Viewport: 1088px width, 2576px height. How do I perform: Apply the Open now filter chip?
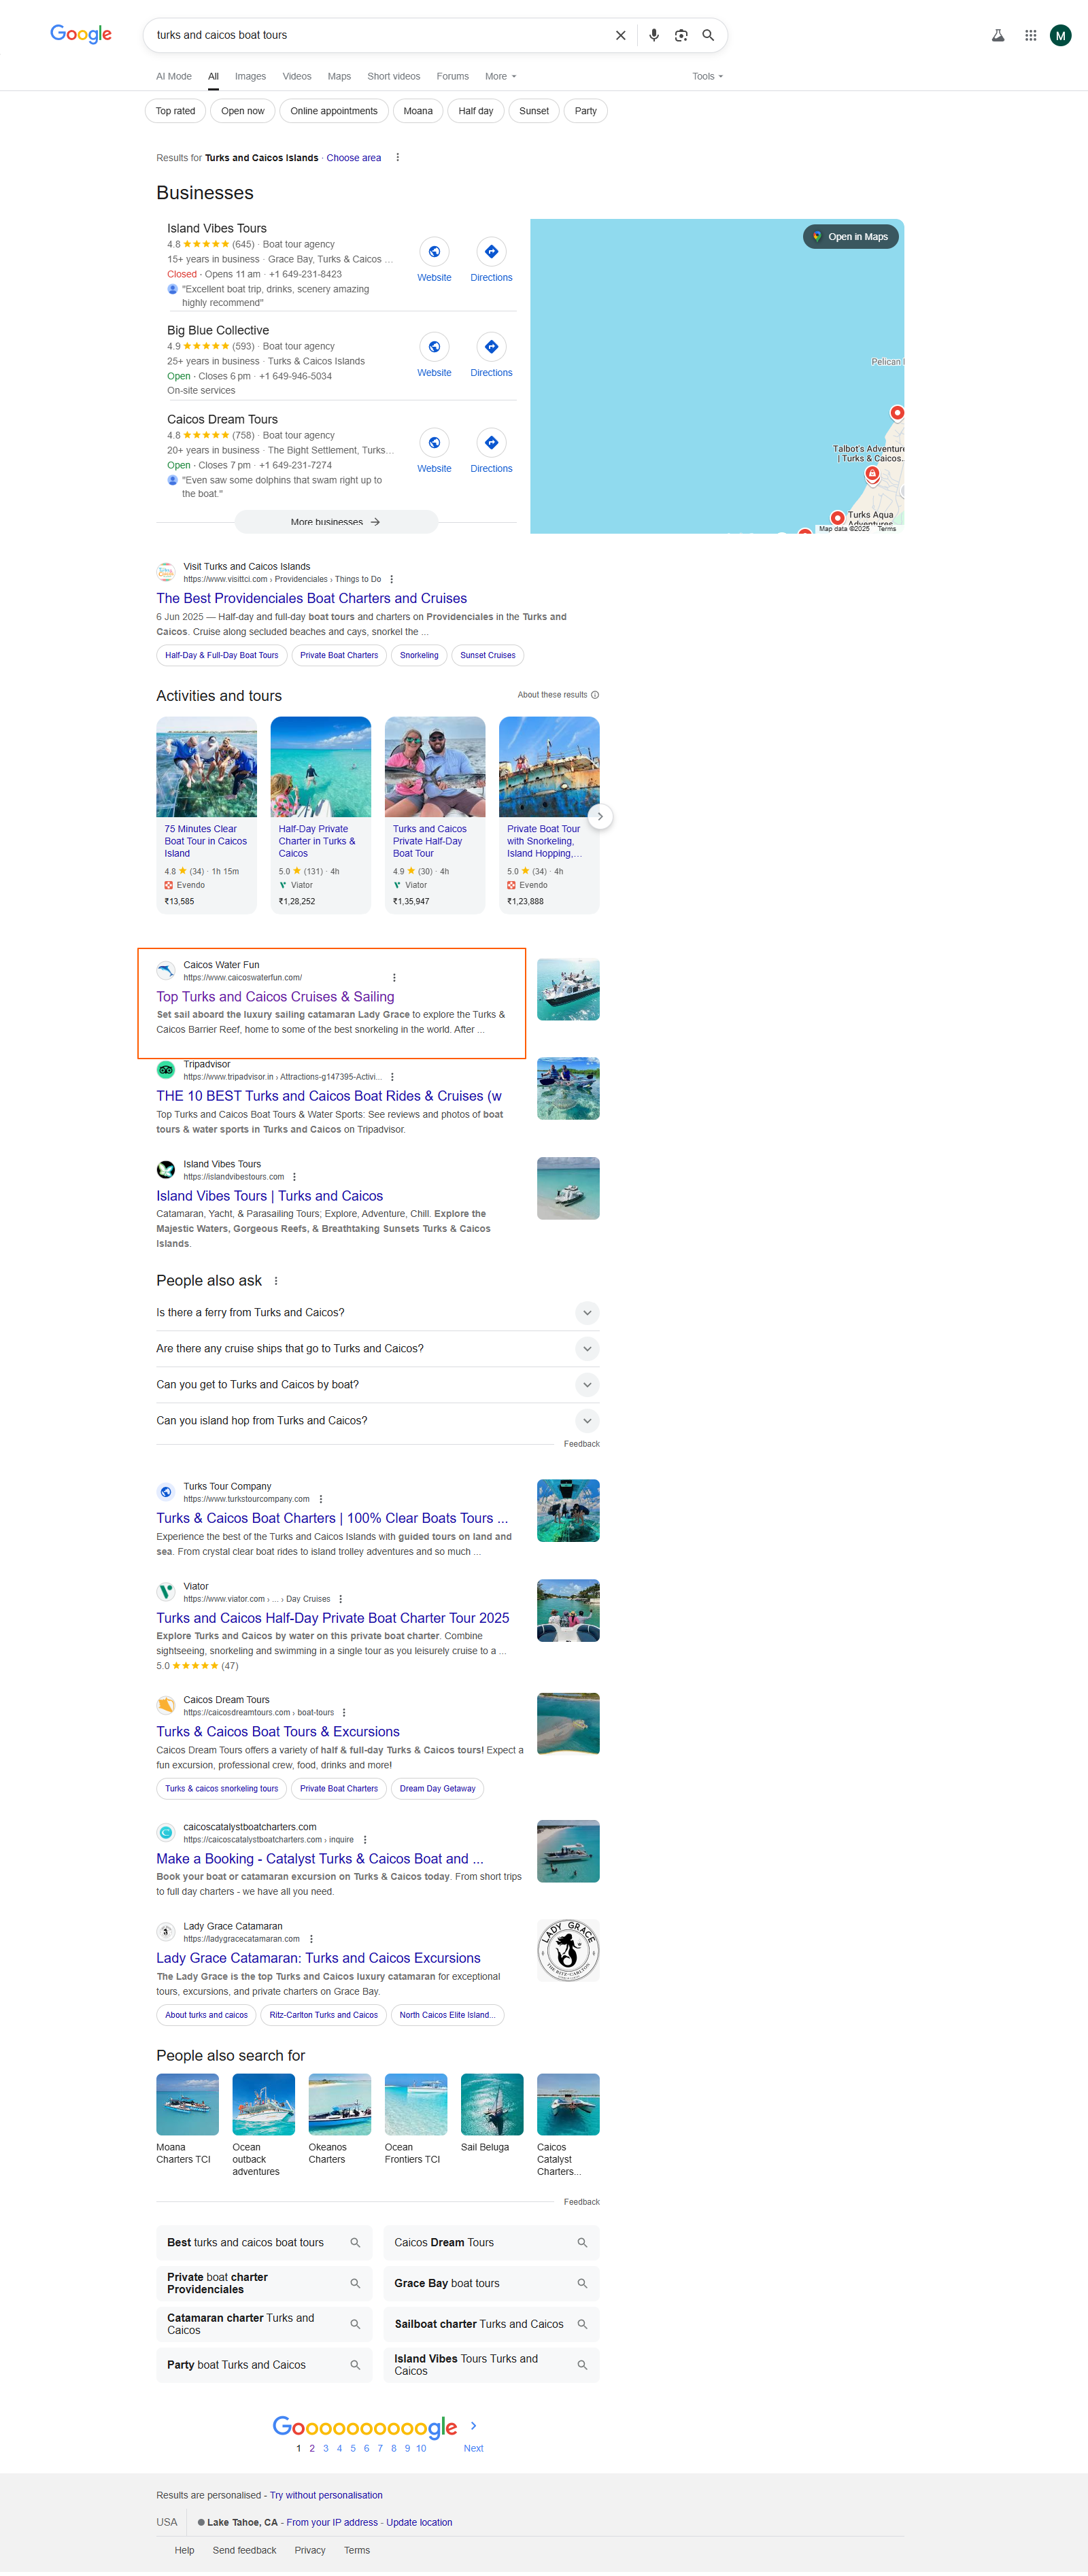pyautogui.click(x=243, y=111)
